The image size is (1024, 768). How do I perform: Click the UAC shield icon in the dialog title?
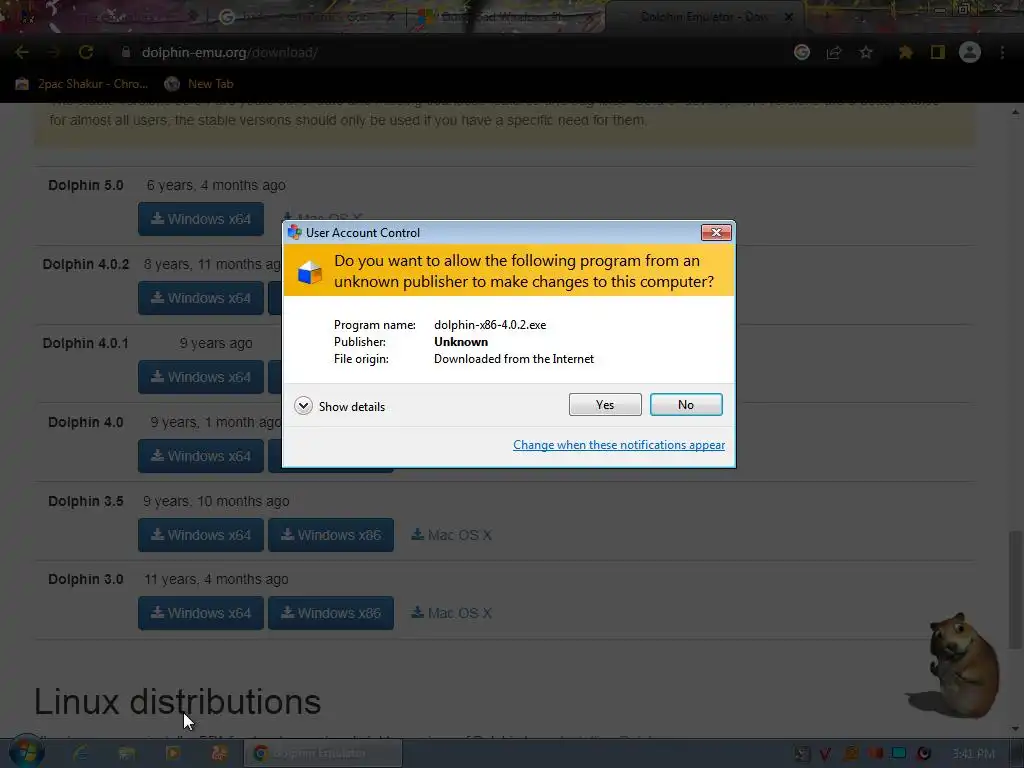(295, 232)
